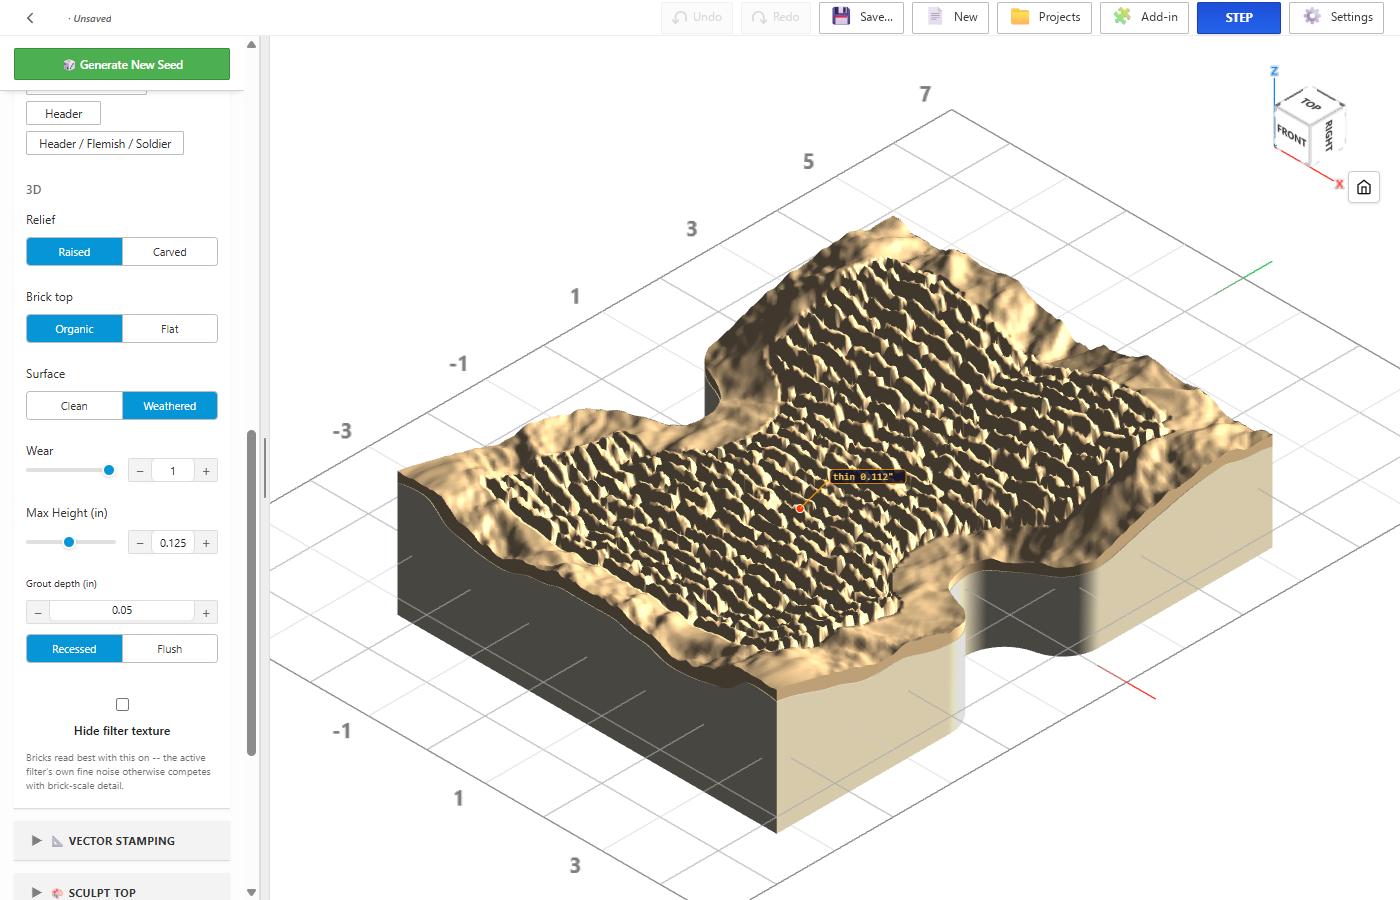Choose Organic brick top

pyautogui.click(x=74, y=329)
